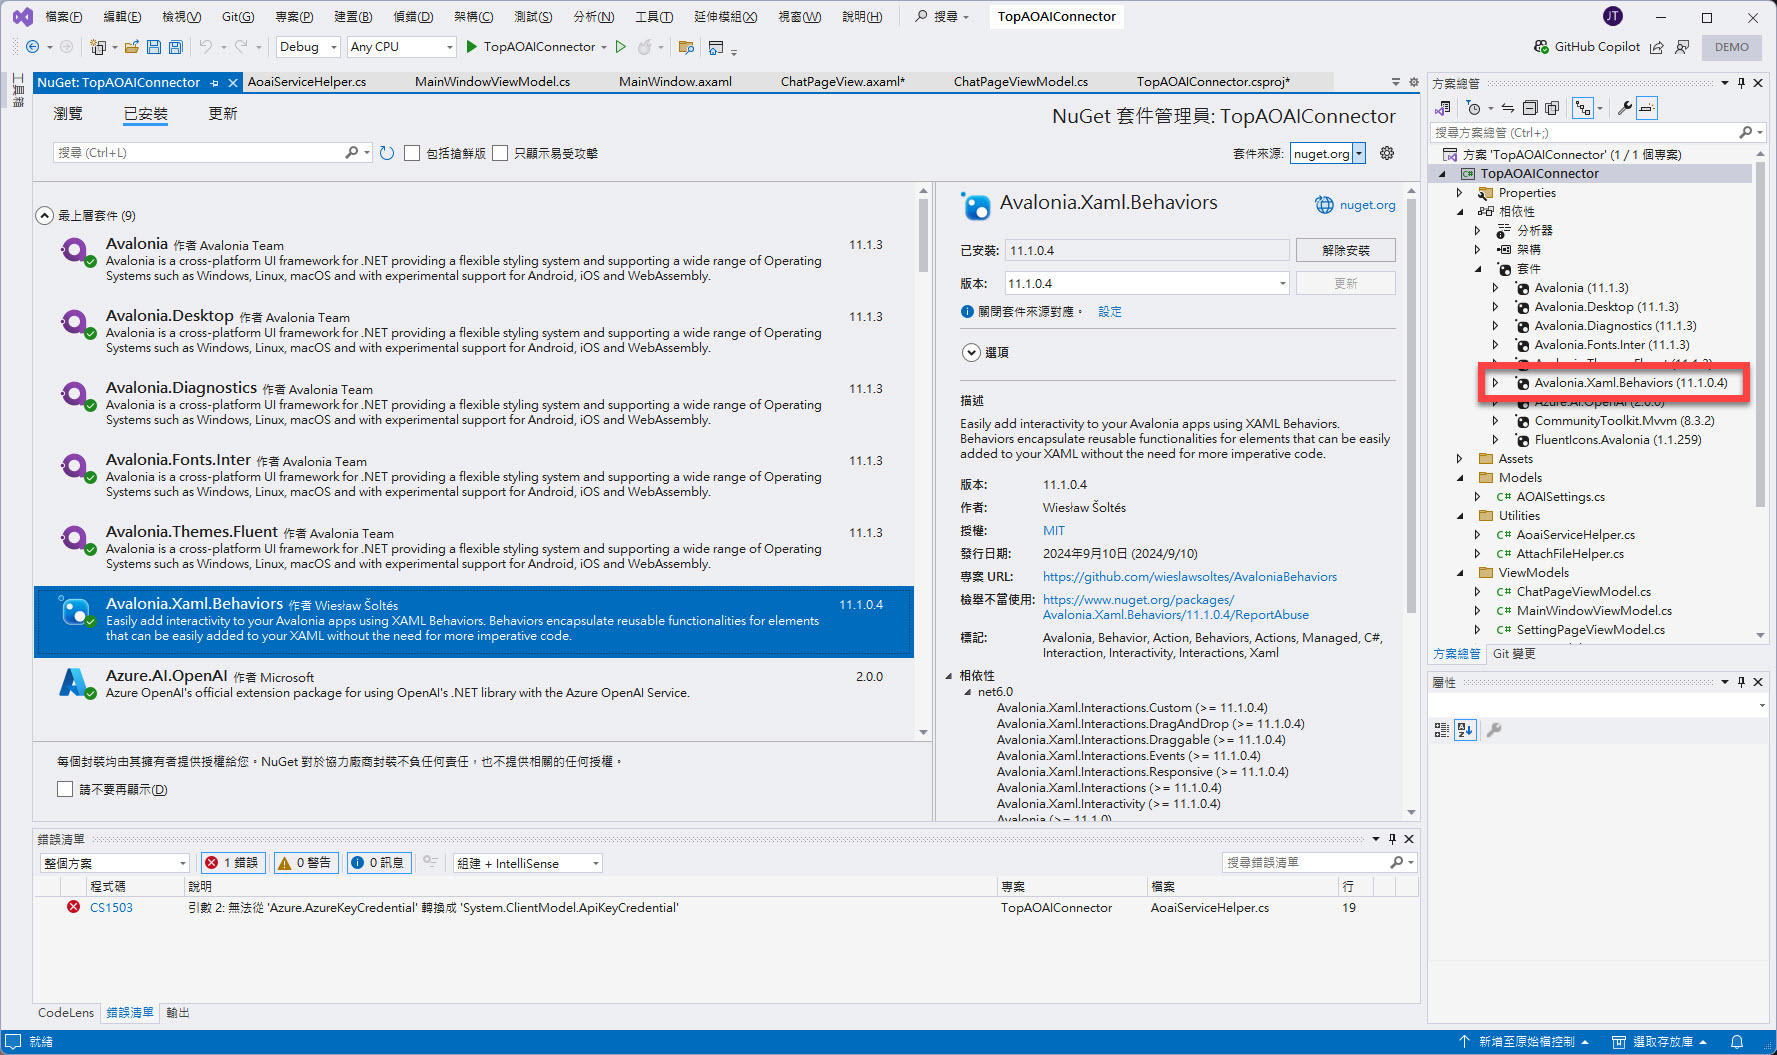Open the nuget.org link in package details
Viewport: 1777px width, 1055px height.
click(x=1367, y=205)
